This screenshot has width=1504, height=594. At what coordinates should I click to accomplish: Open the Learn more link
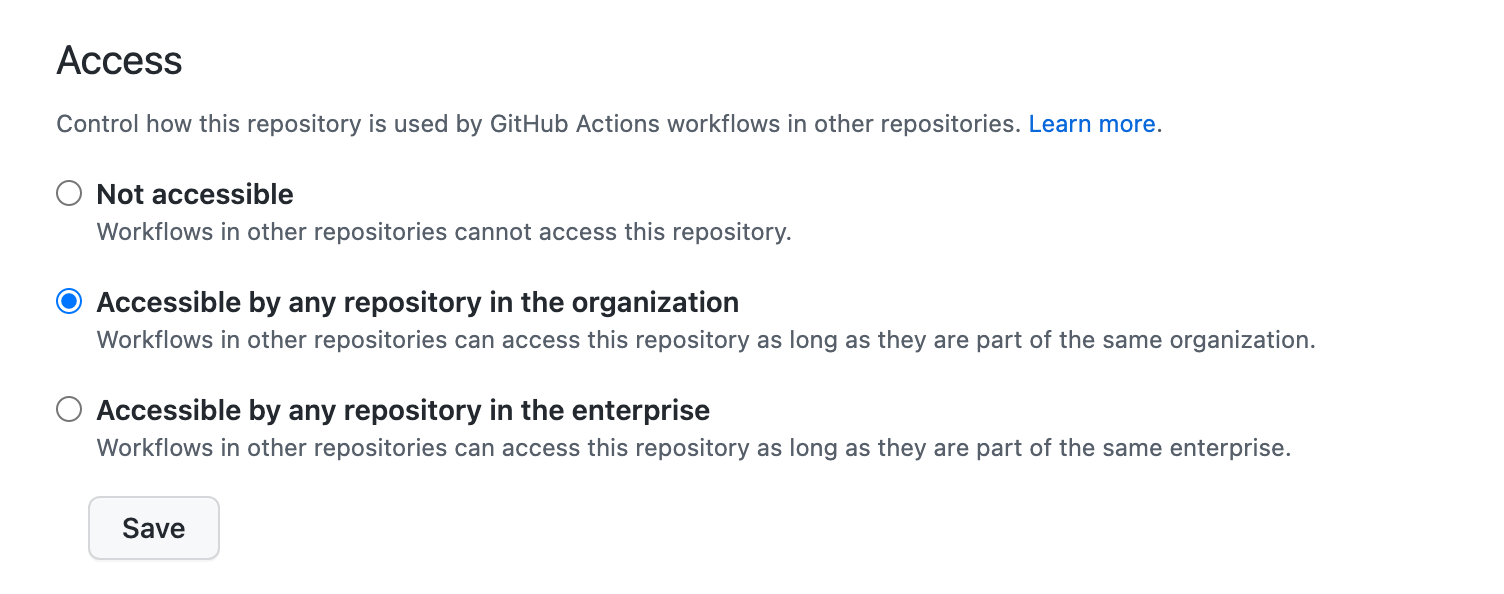tap(1092, 124)
